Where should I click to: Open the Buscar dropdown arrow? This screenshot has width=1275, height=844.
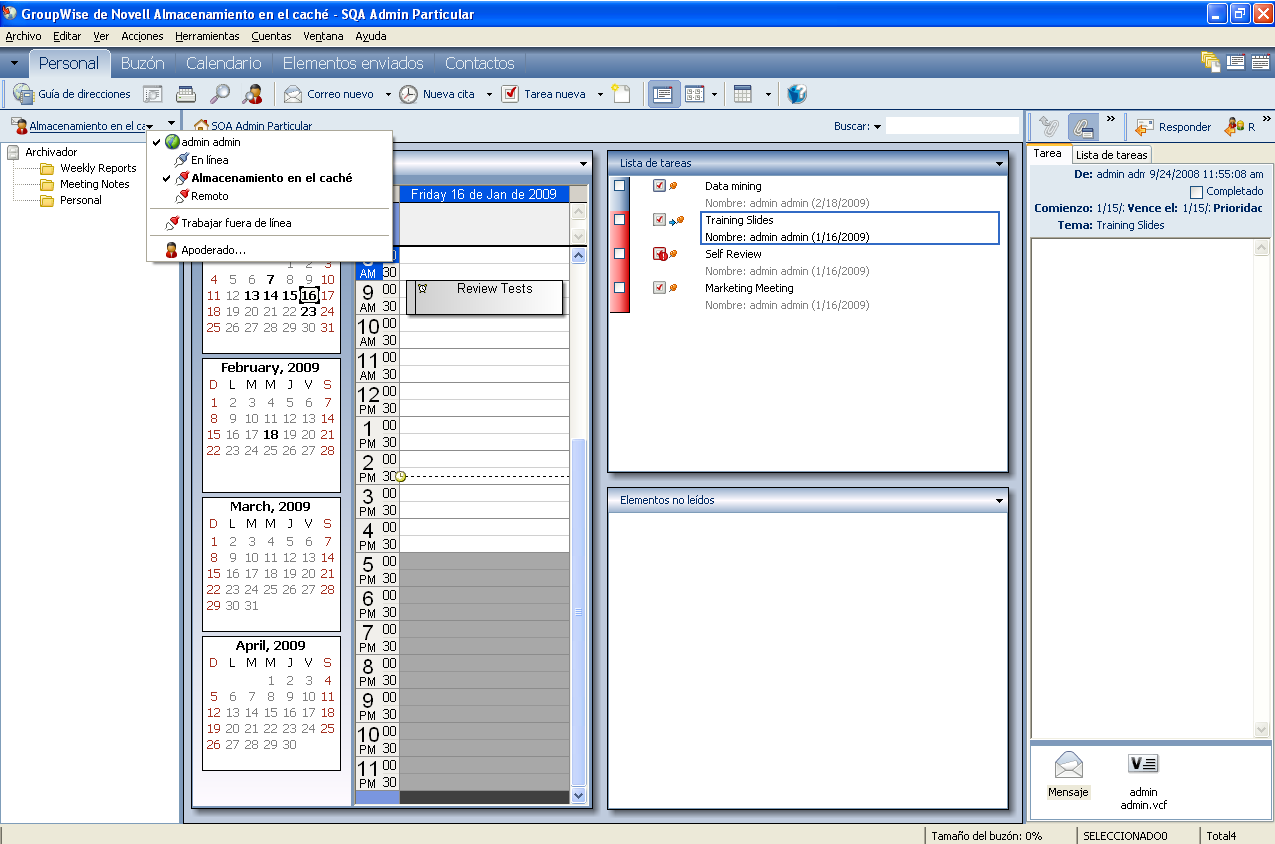tap(877, 127)
